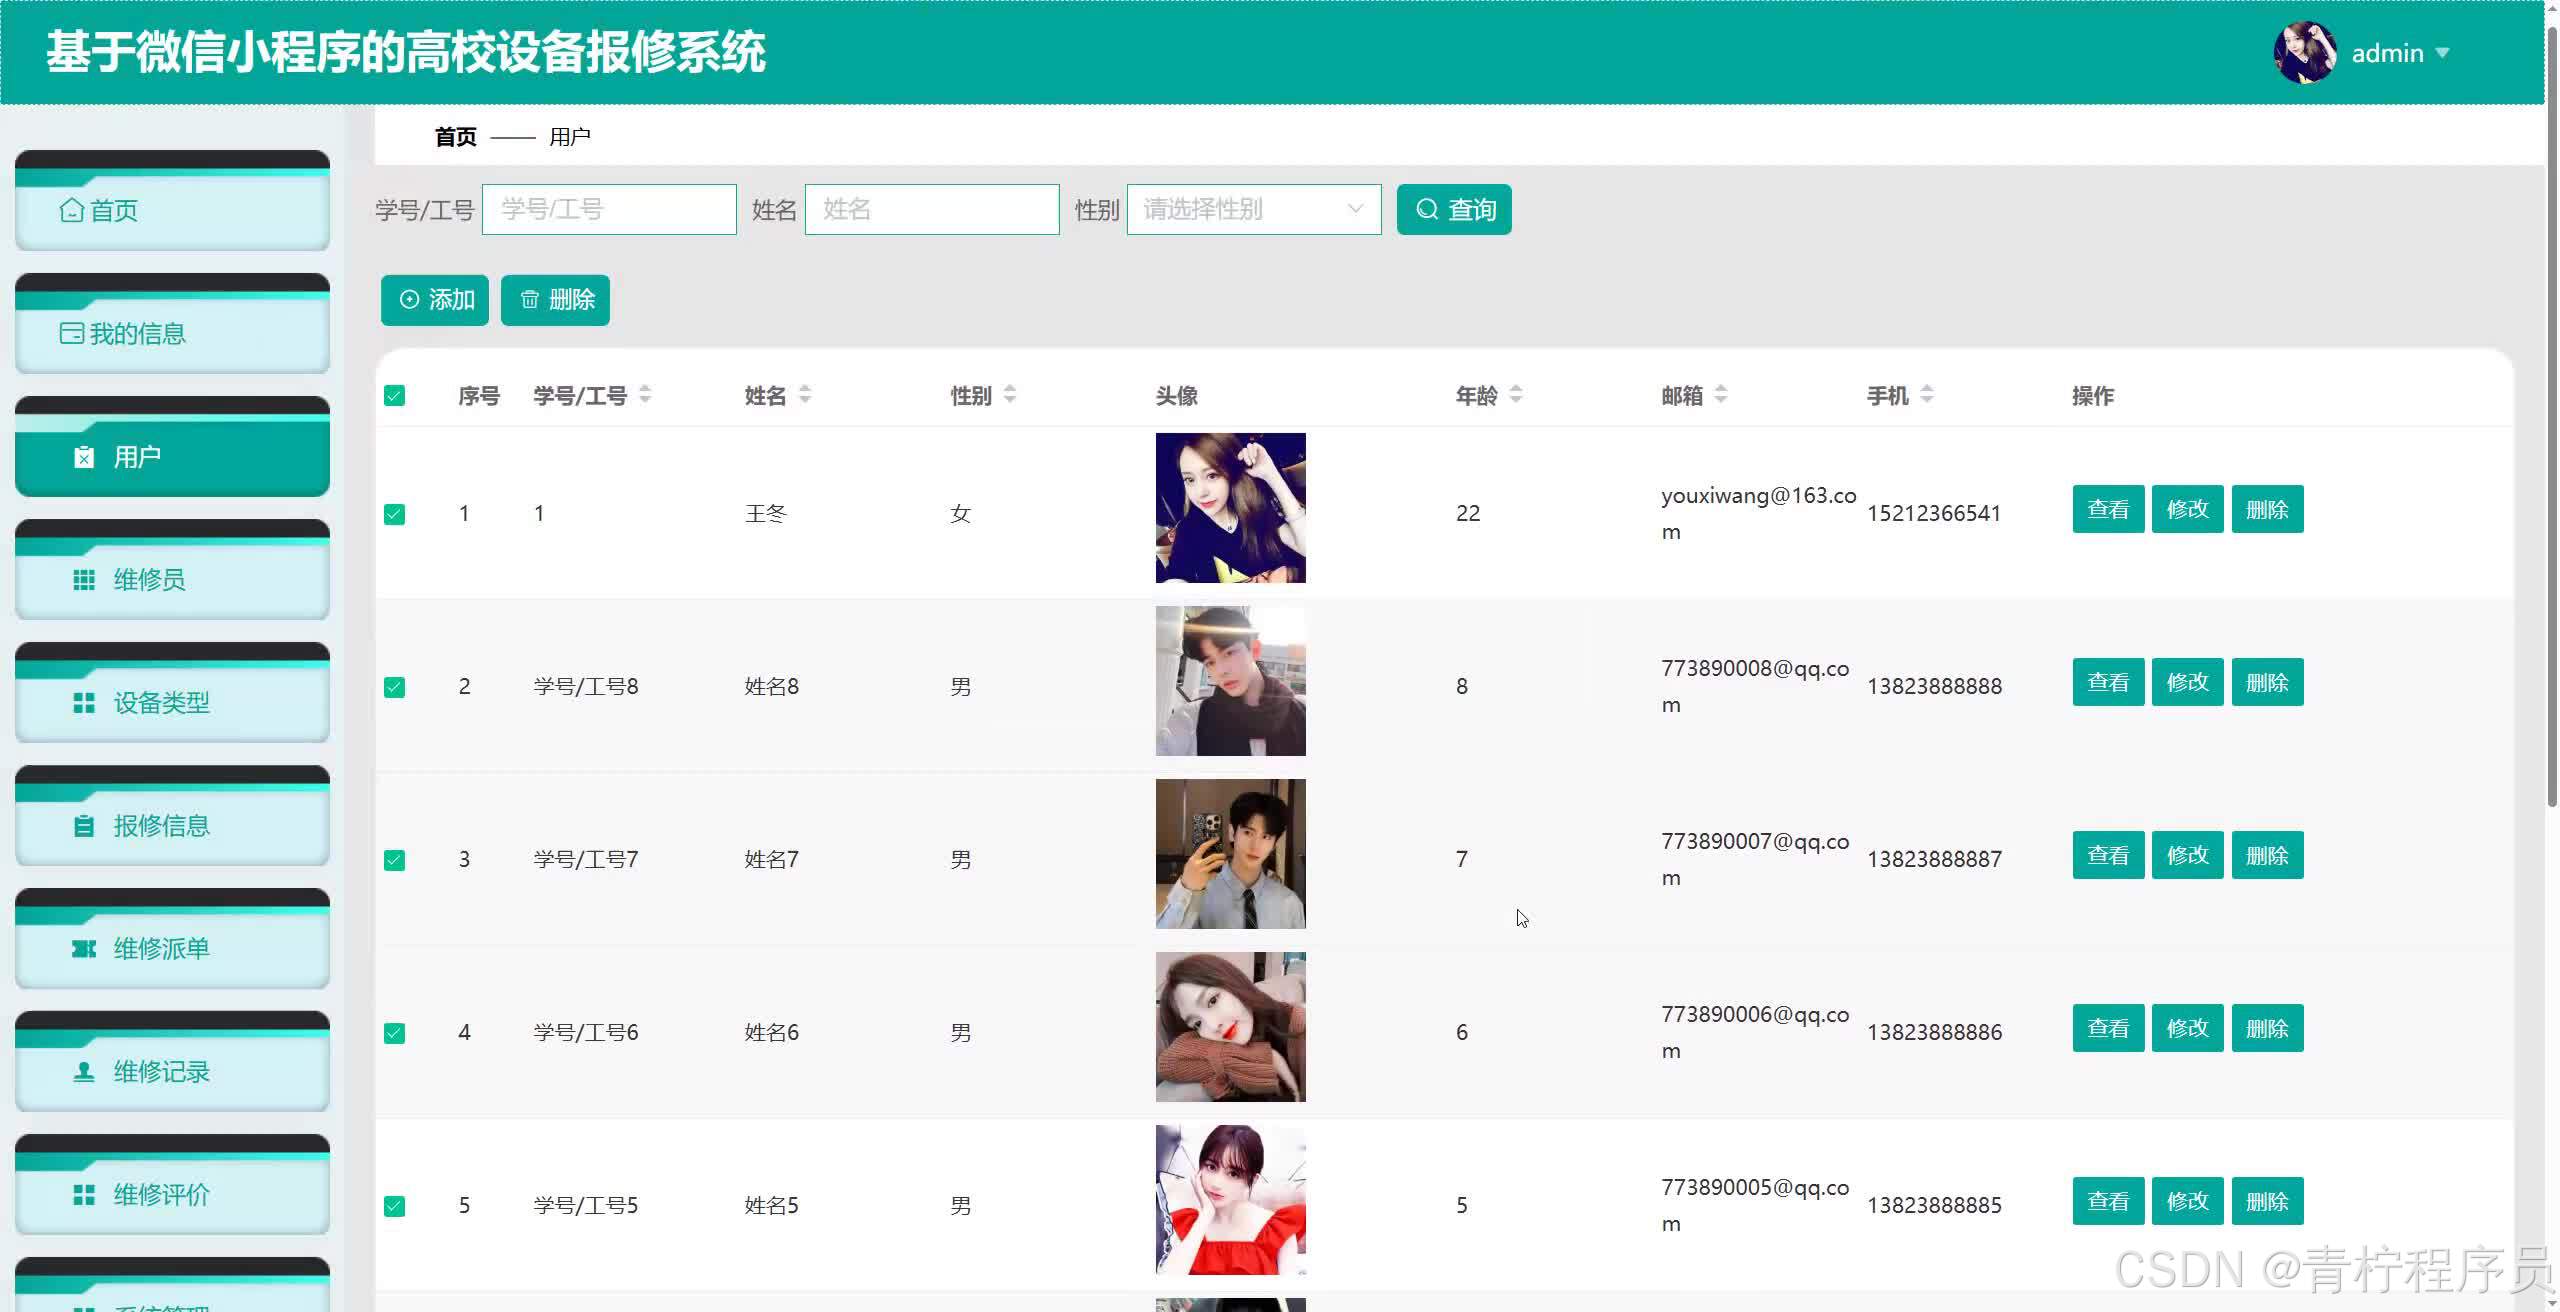
Task: Click the ticket icon beside 维修派单
Action: click(84, 949)
